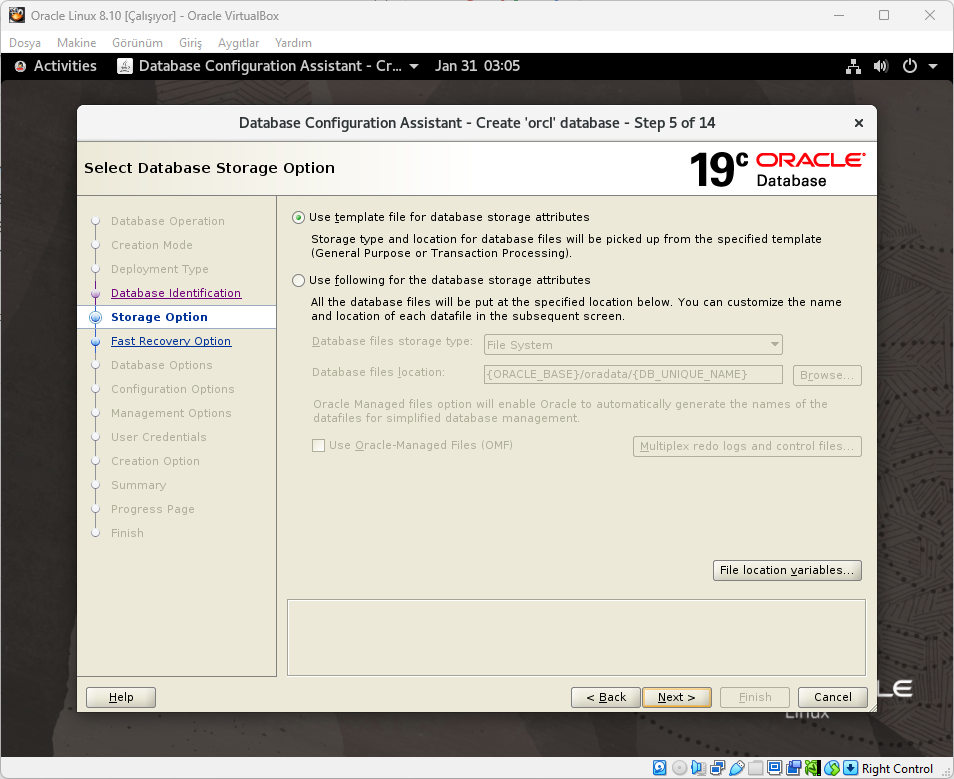Click the disabled Finish button
954x779 pixels.
point(755,697)
